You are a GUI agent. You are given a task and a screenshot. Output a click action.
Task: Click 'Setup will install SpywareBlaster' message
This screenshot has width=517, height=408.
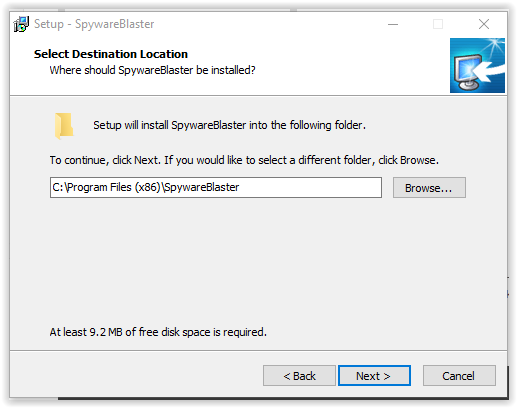coord(229,125)
